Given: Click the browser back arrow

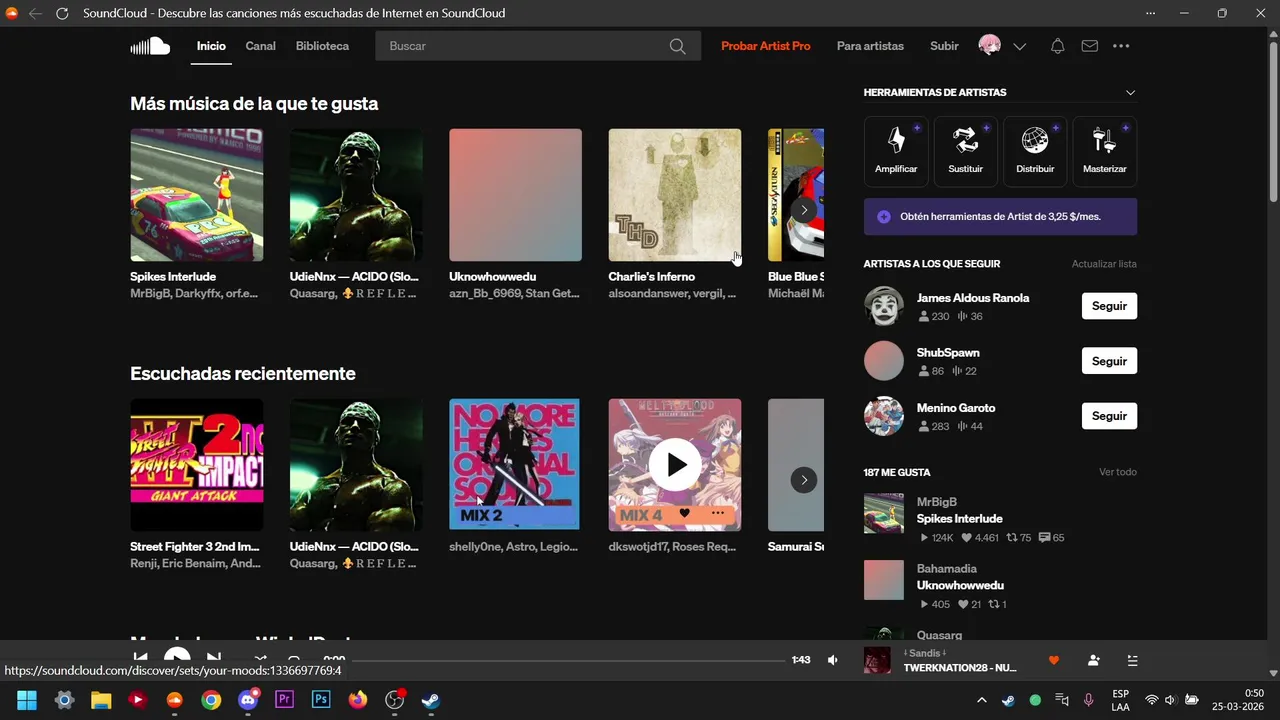Looking at the screenshot, I should [35, 14].
